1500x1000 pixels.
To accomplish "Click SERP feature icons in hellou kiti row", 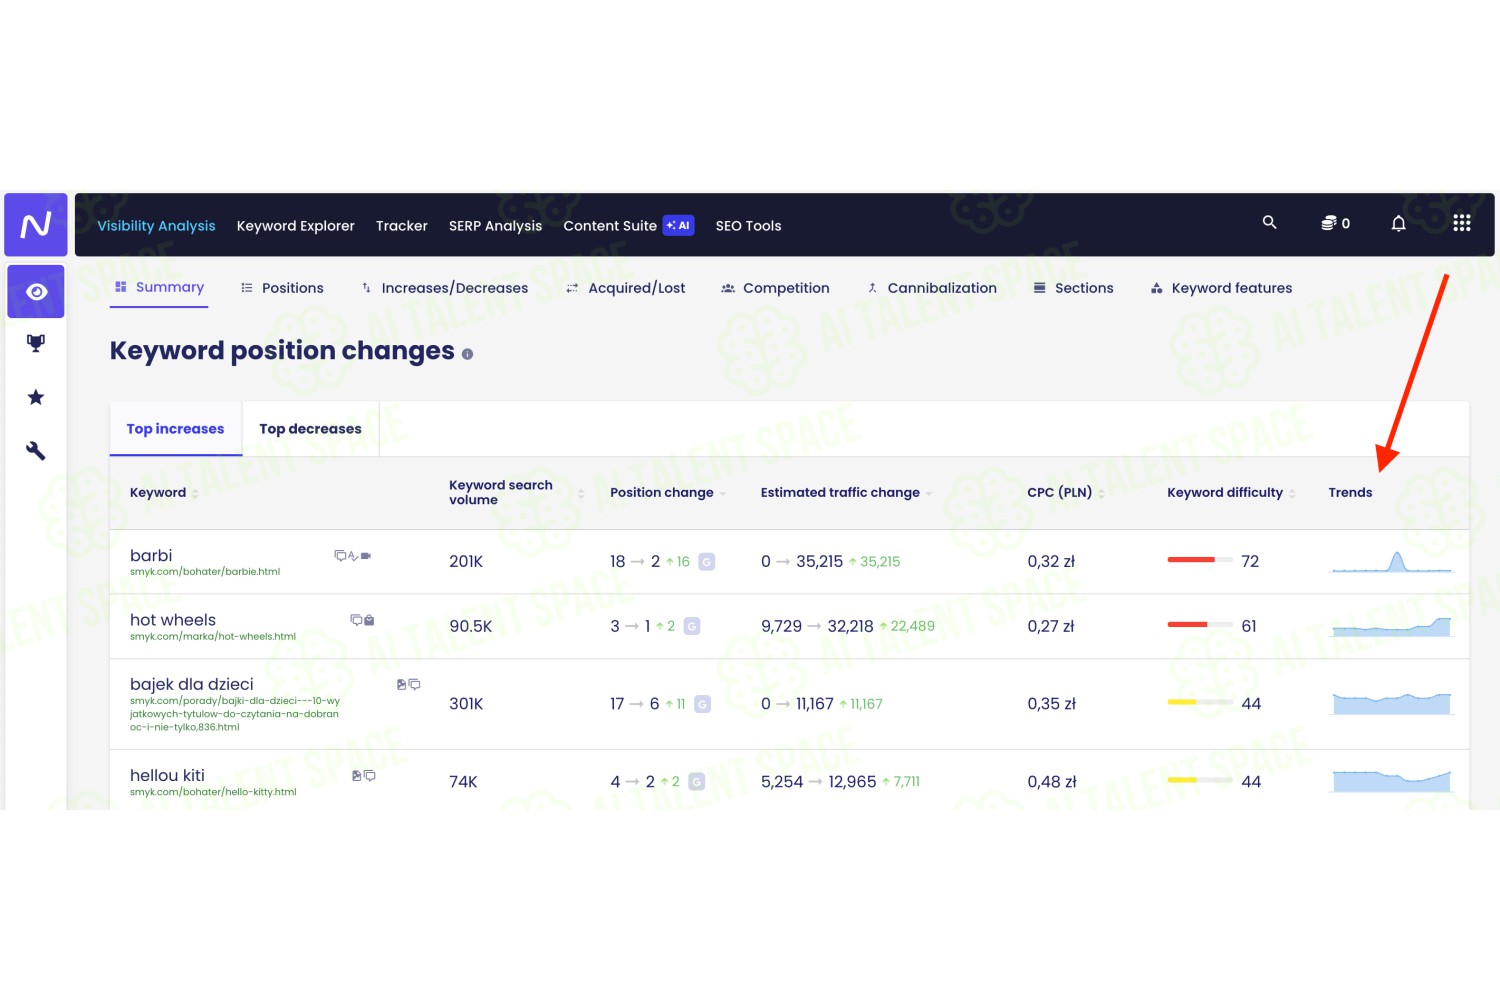I will 363,776.
